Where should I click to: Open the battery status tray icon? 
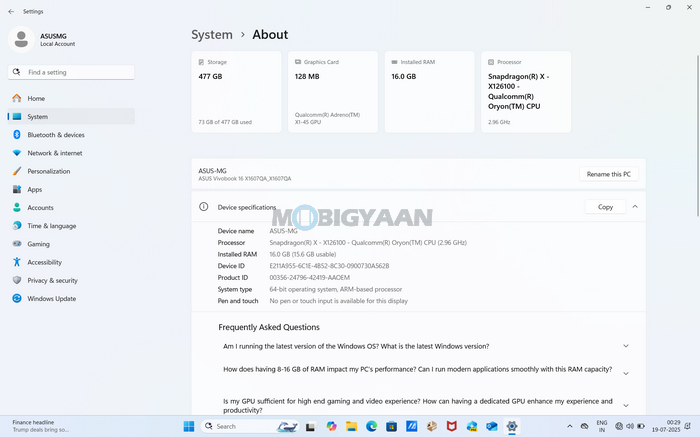(x=641, y=426)
